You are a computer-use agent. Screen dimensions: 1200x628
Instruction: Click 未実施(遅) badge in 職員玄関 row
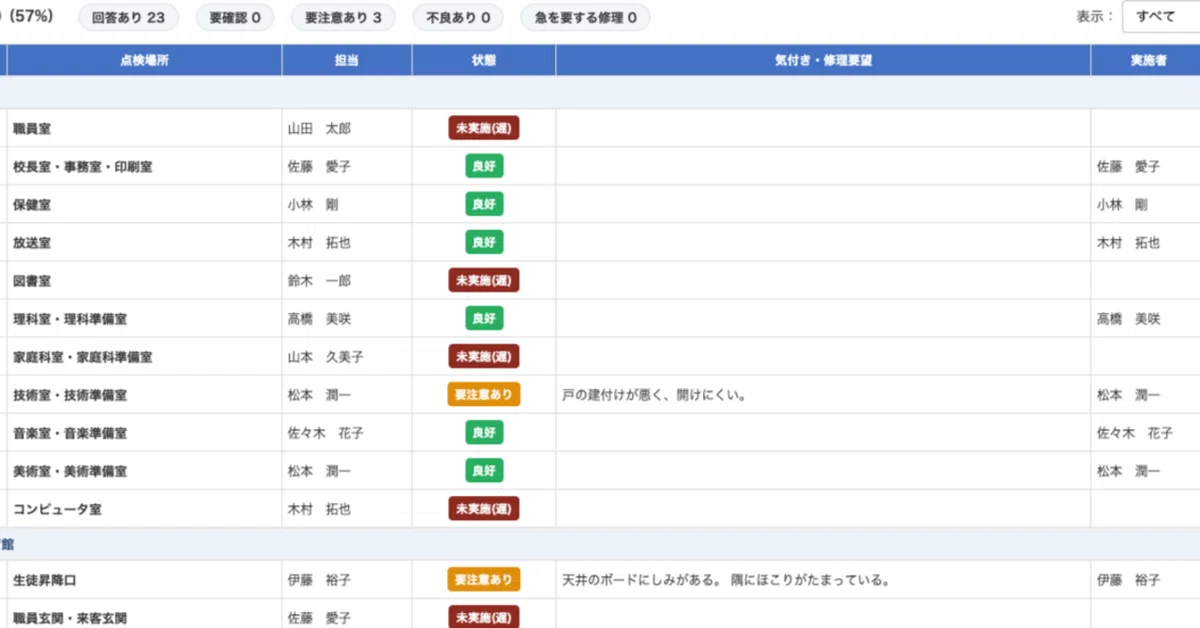coord(484,617)
